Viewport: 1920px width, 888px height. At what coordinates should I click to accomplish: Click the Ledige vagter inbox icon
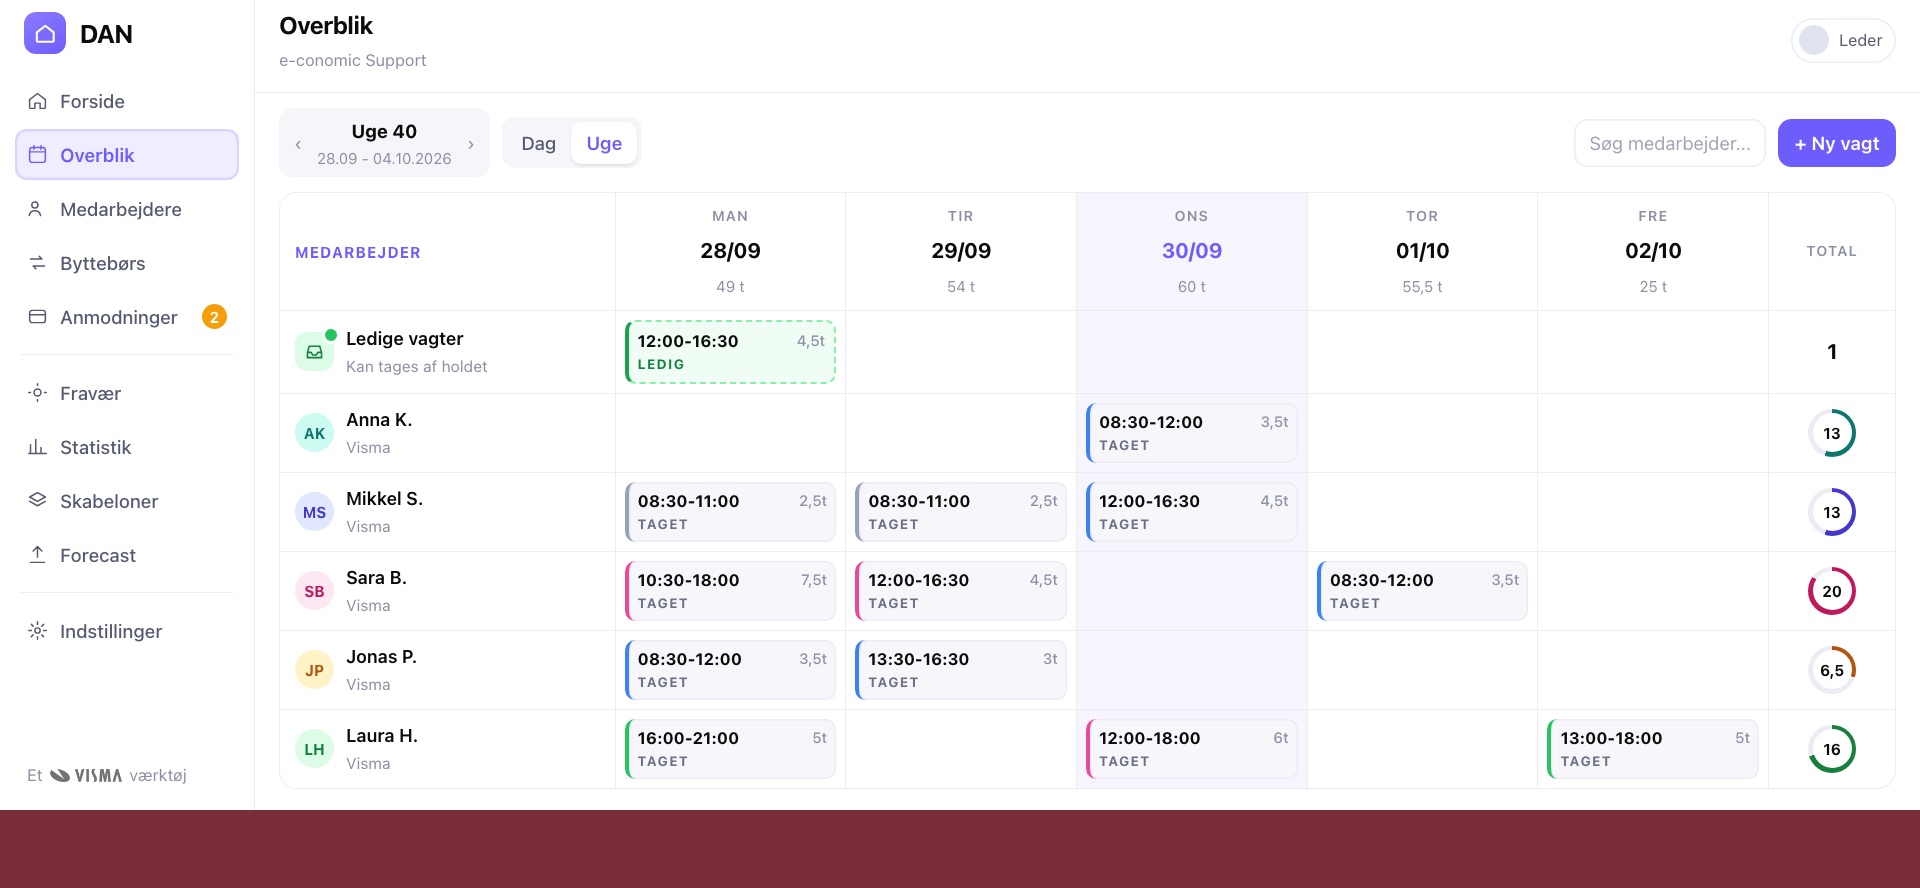pos(314,352)
